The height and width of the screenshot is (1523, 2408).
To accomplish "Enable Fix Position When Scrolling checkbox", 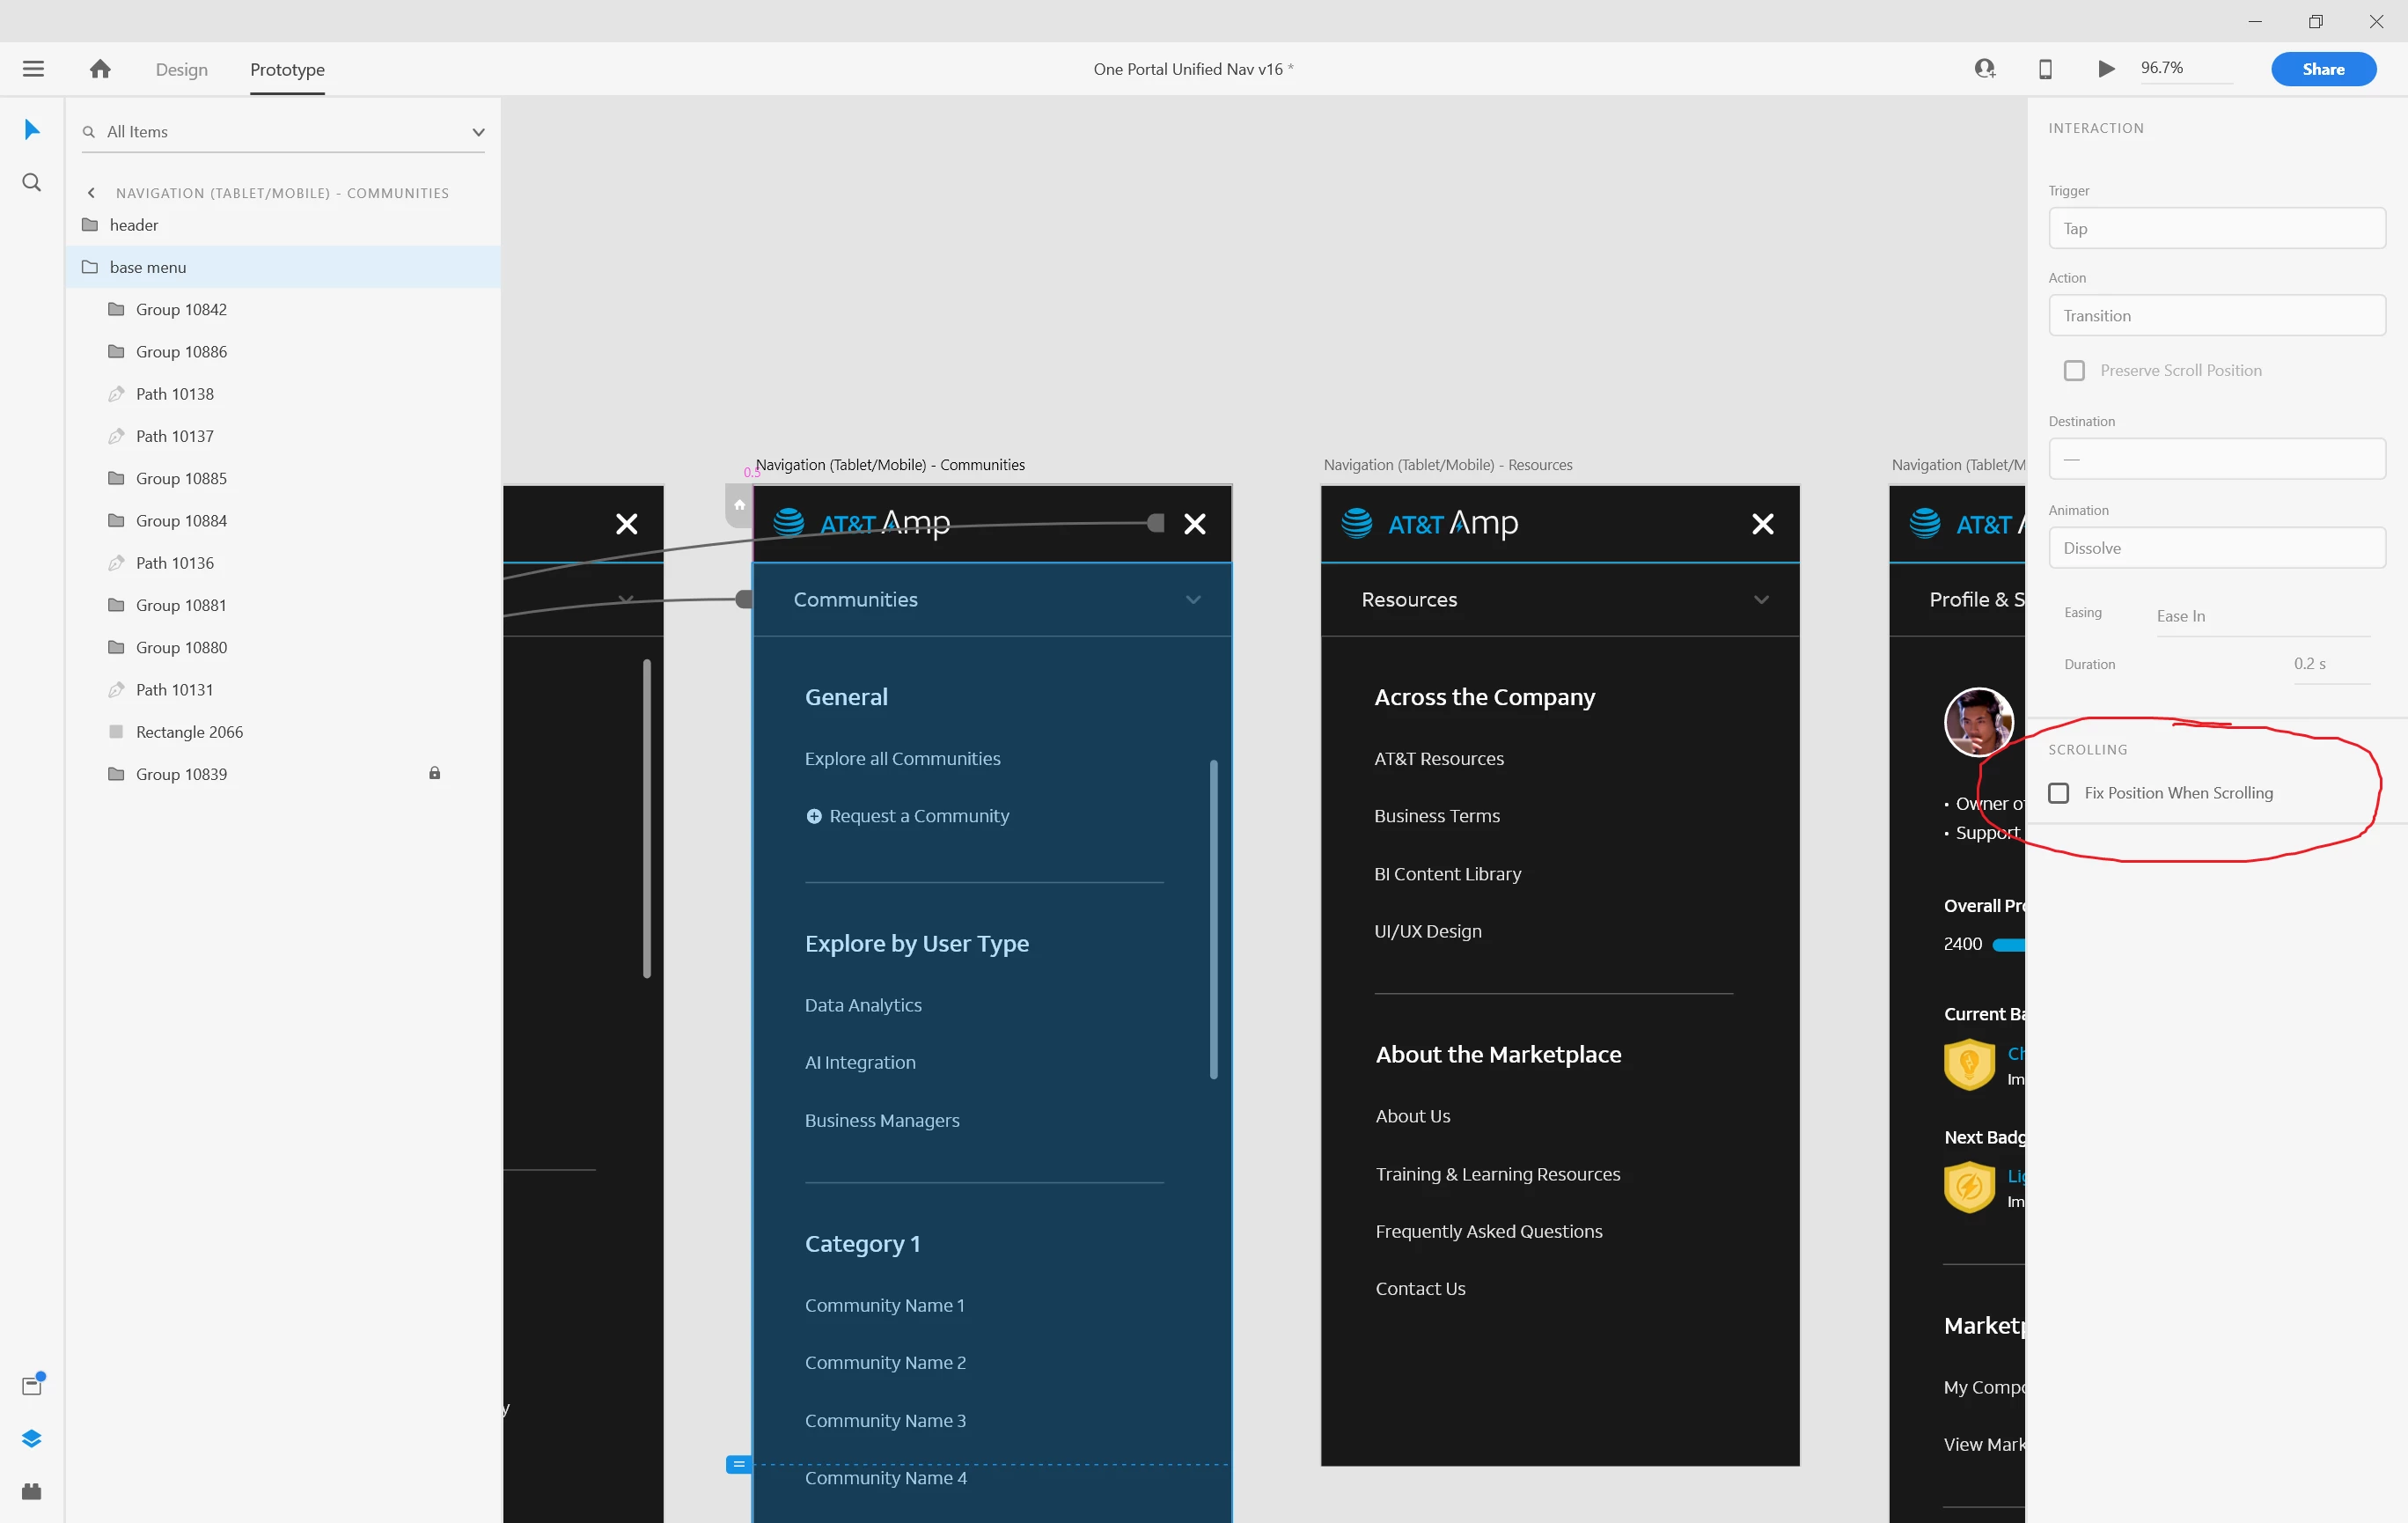I will 2058,793.
